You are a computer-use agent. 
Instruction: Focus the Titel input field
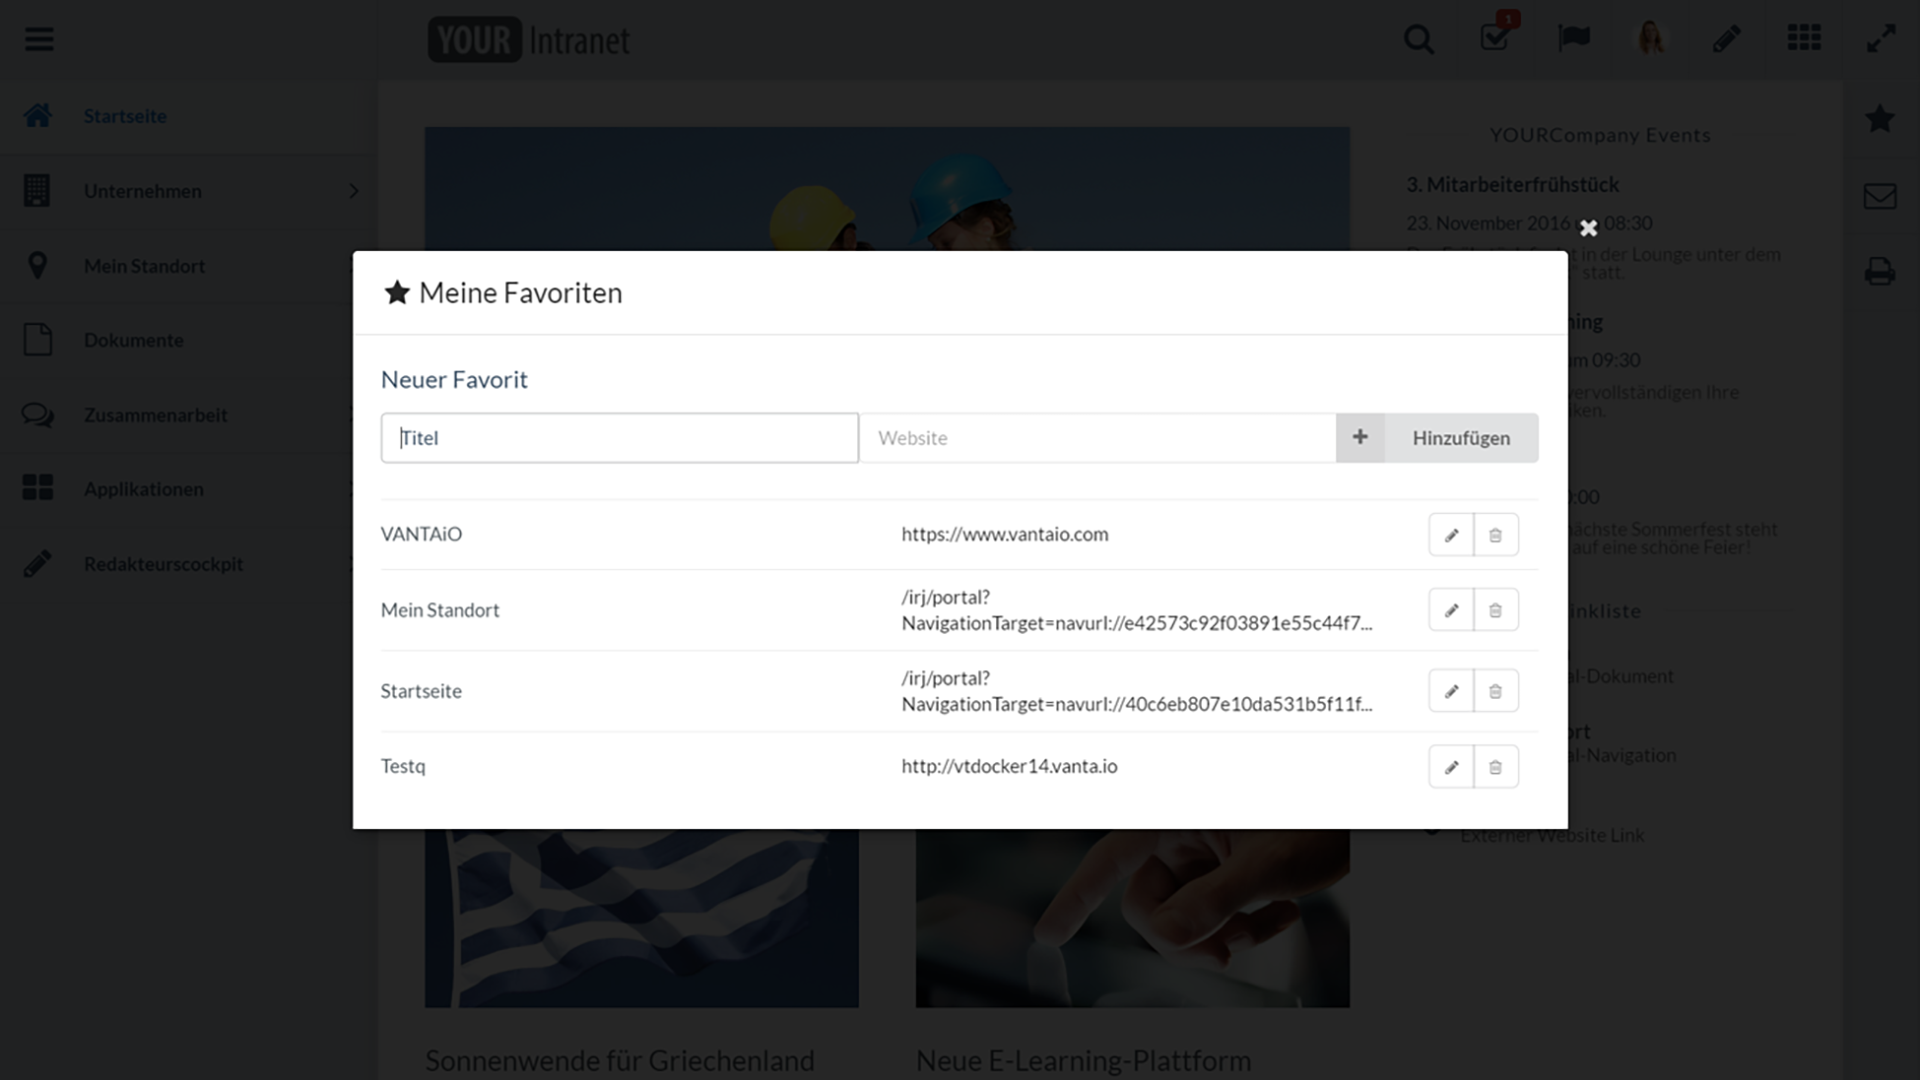point(619,438)
